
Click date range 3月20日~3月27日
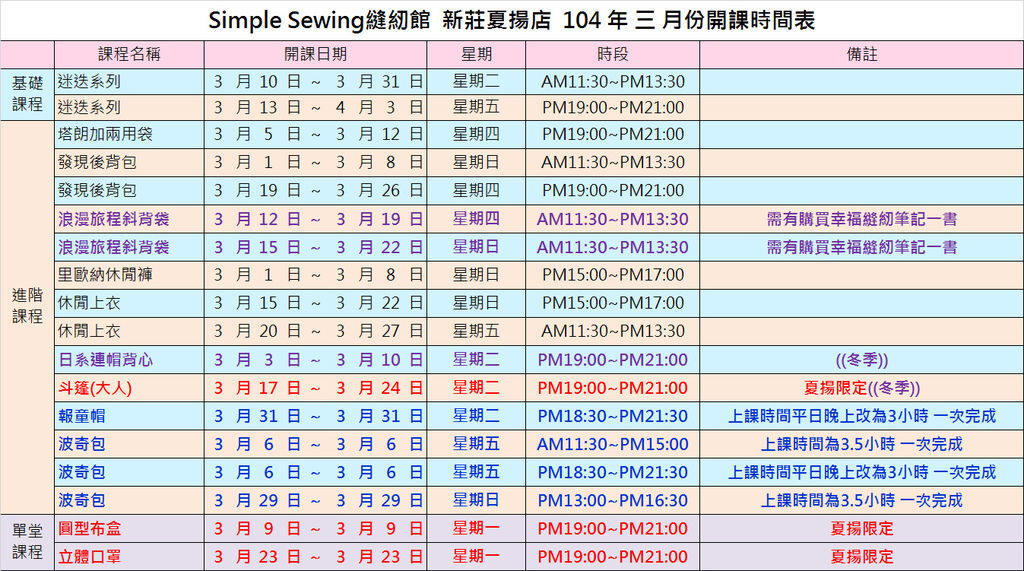pyautogui.click(x=318, y=331)
